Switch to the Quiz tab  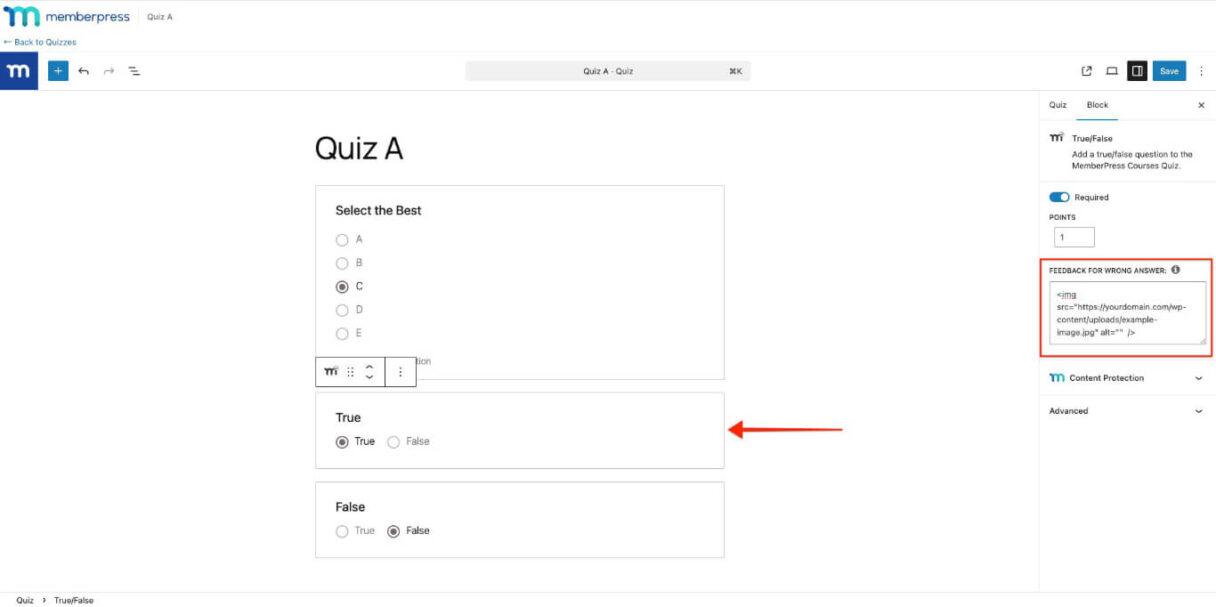[x=1058, y=104]
